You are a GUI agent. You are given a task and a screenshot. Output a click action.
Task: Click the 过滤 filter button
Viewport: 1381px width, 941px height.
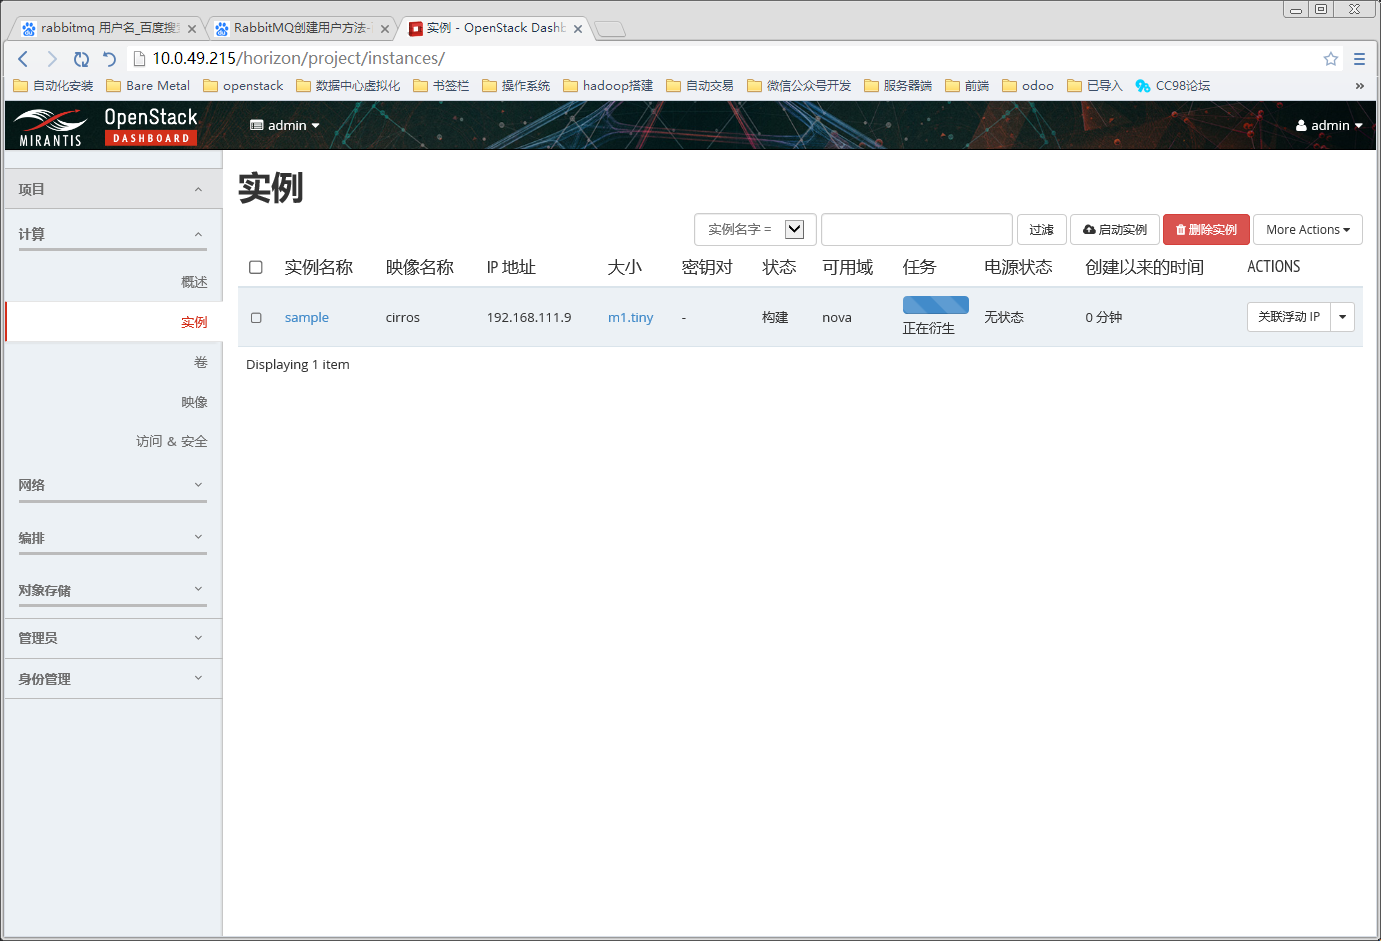click(x=1041, y=229)
